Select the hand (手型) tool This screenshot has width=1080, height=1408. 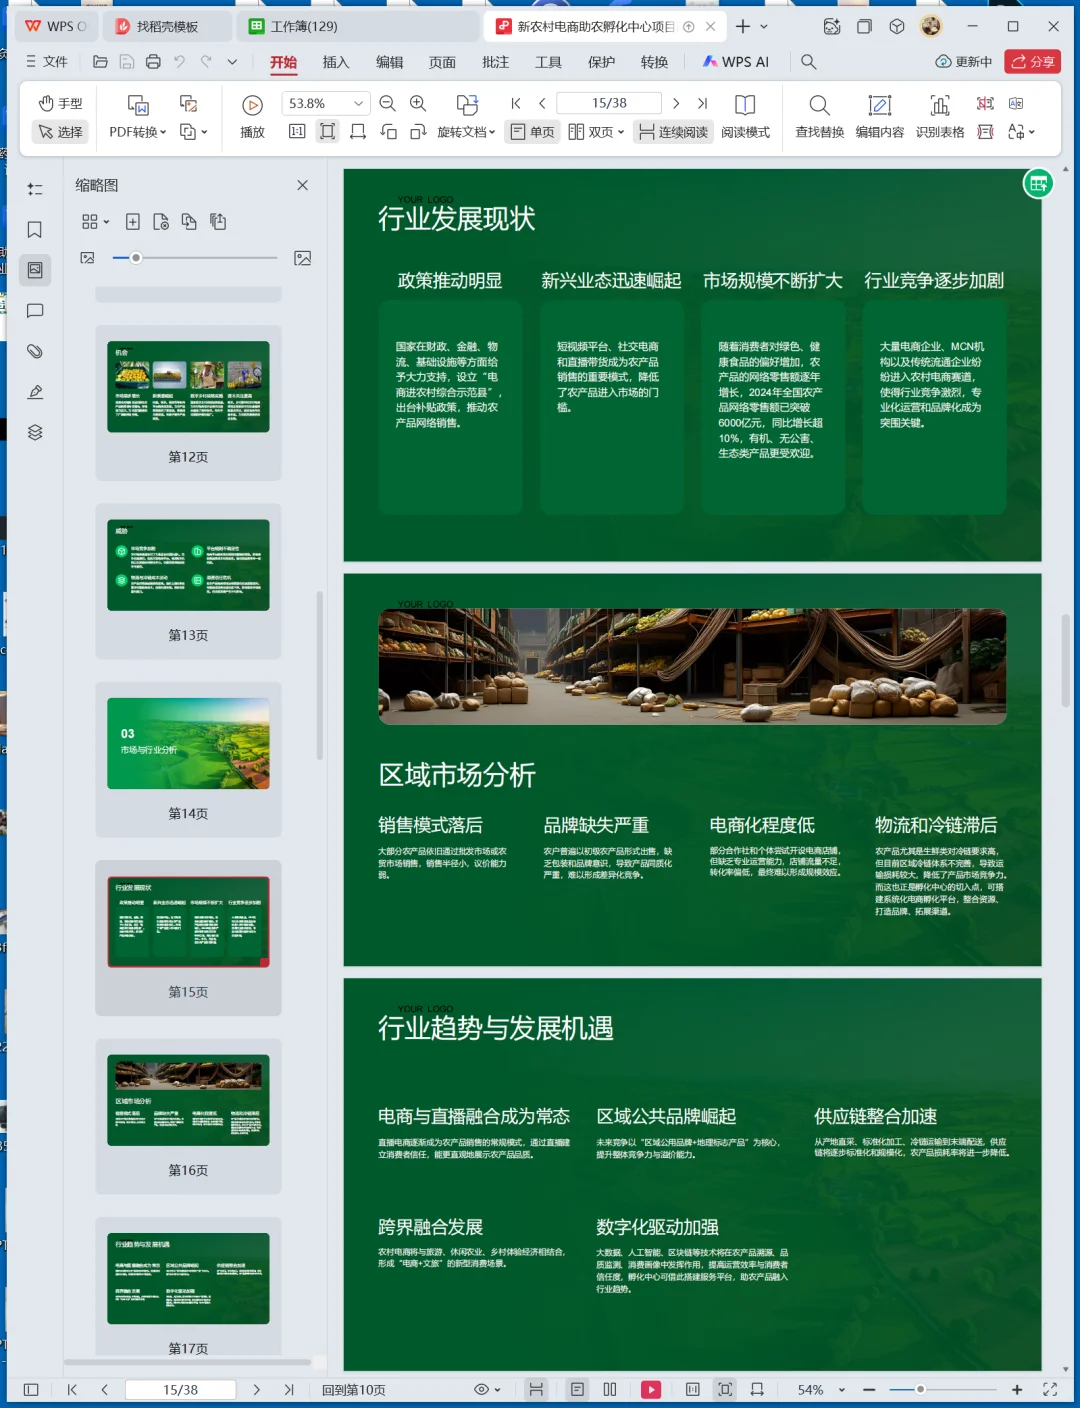(60, 102)
